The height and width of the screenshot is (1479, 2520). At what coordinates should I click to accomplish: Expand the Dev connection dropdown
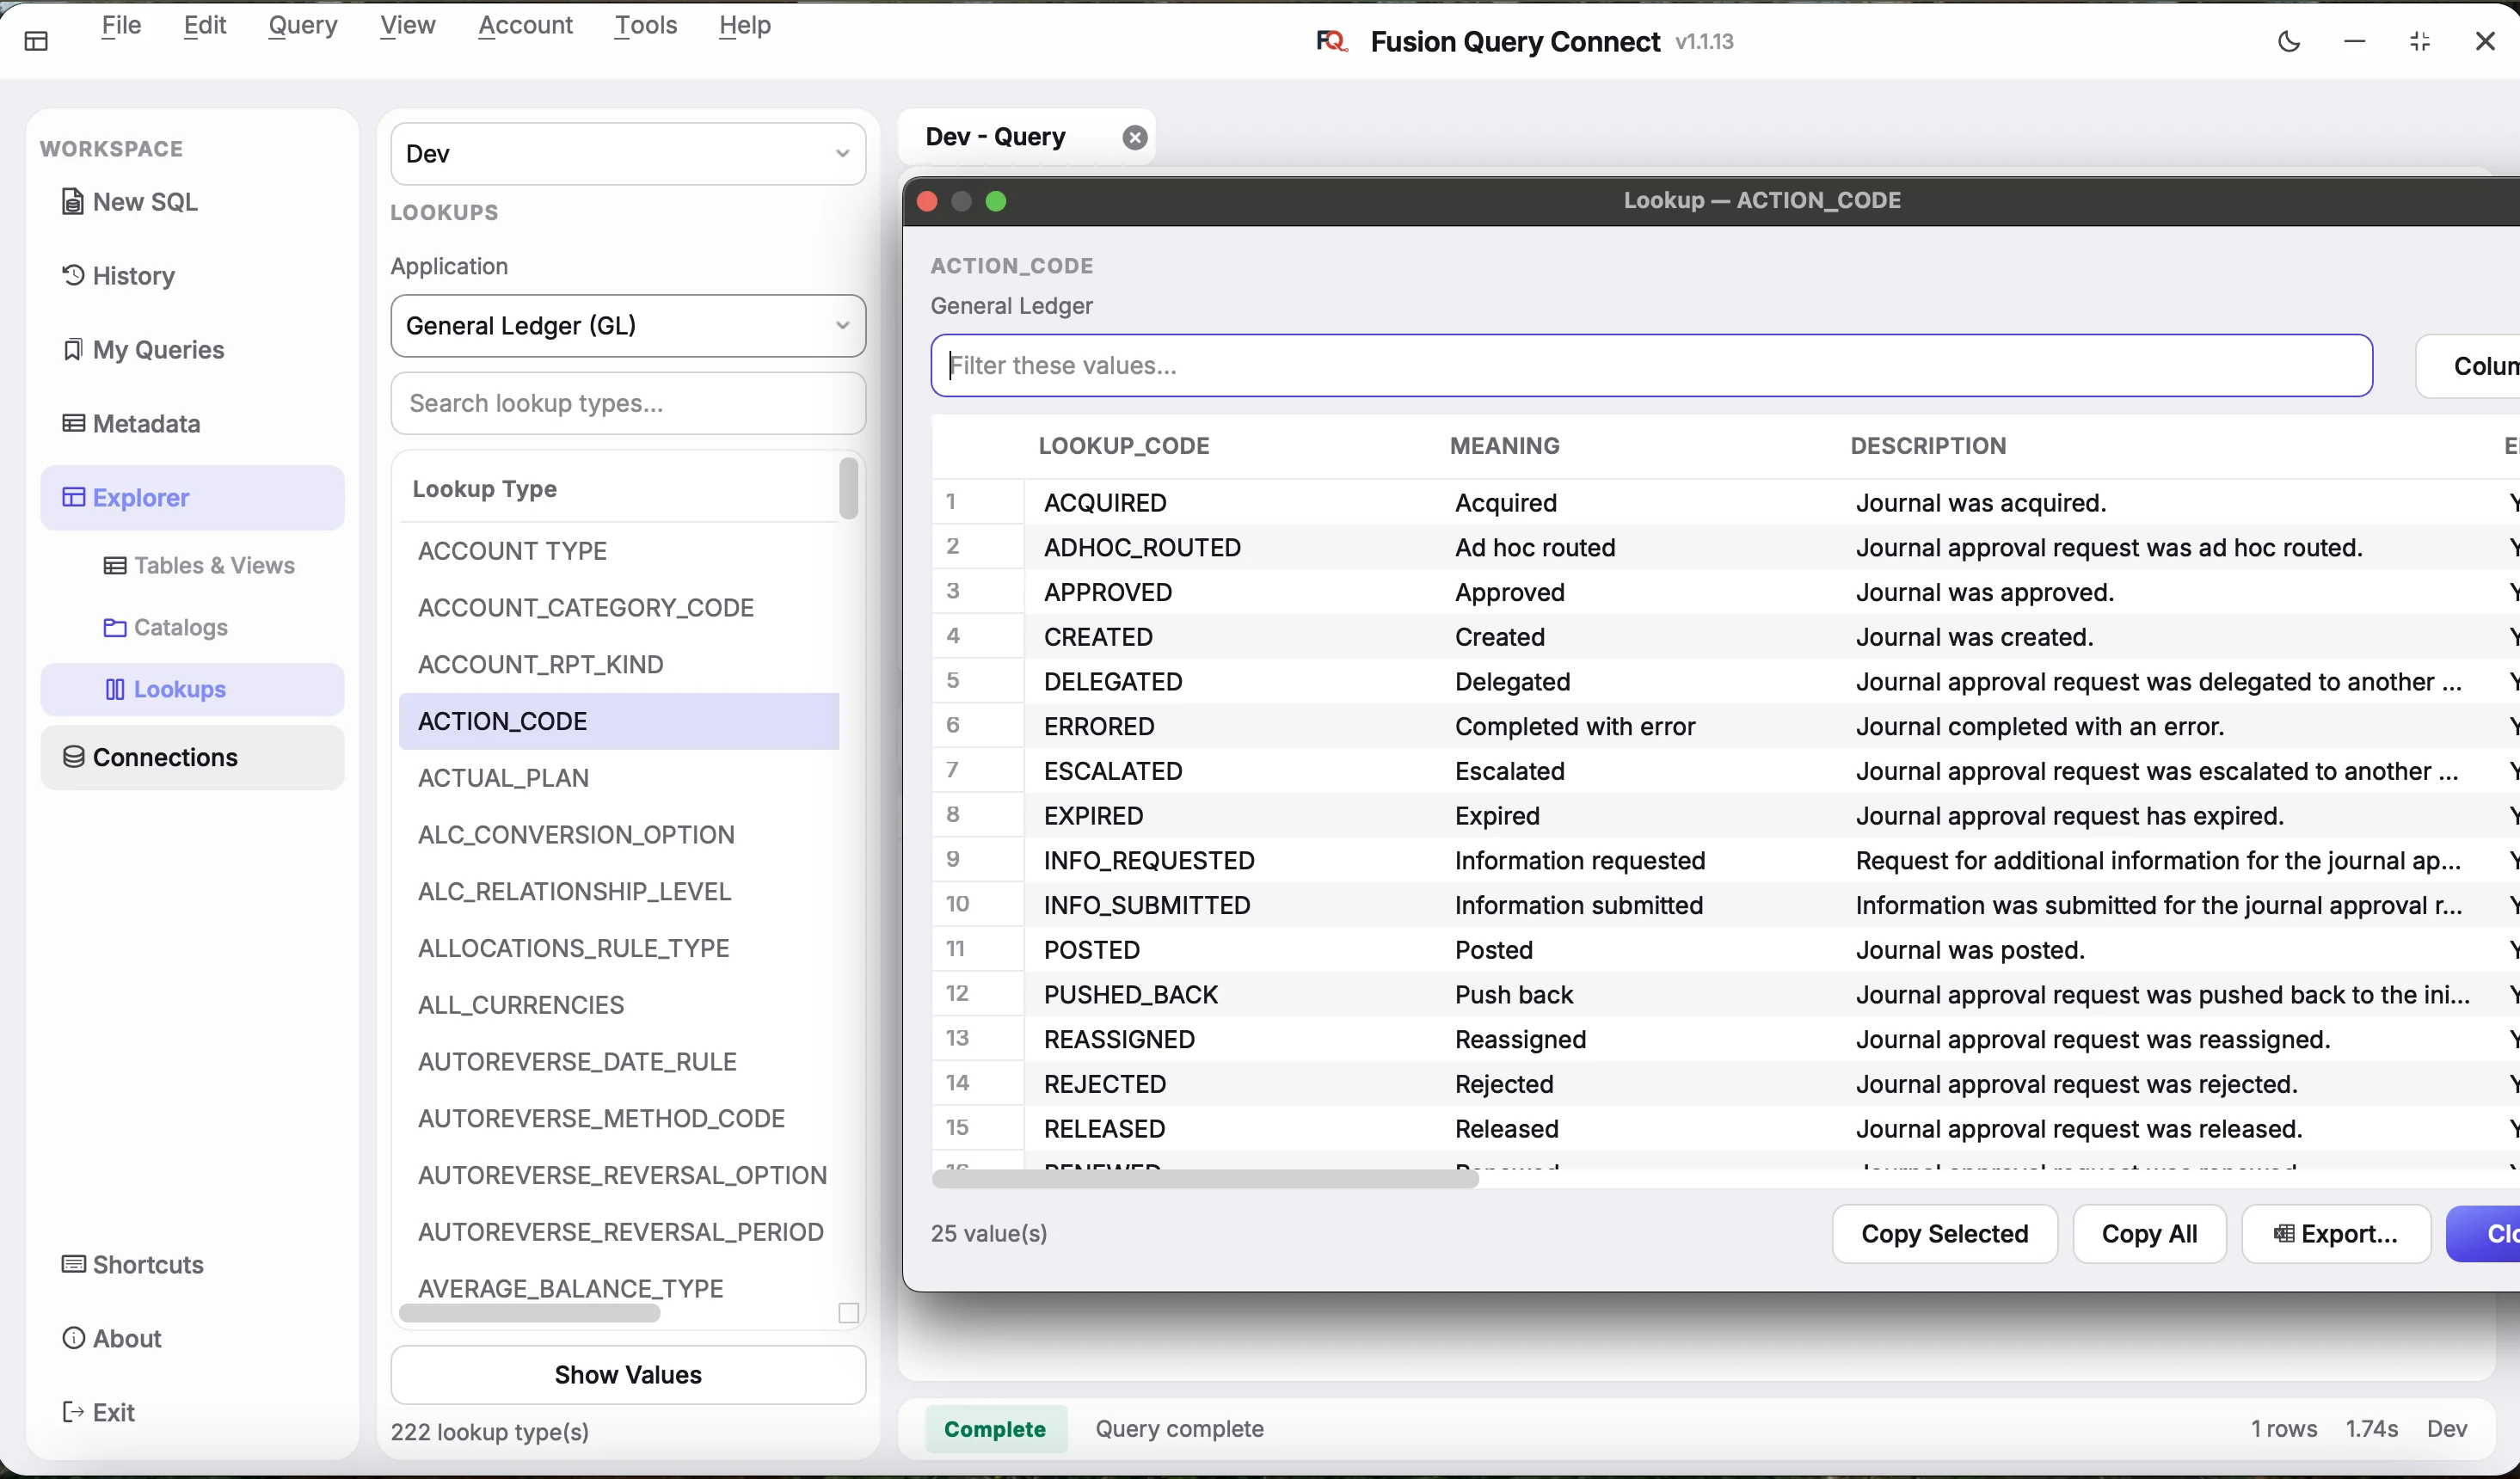(x=628, y=154)
